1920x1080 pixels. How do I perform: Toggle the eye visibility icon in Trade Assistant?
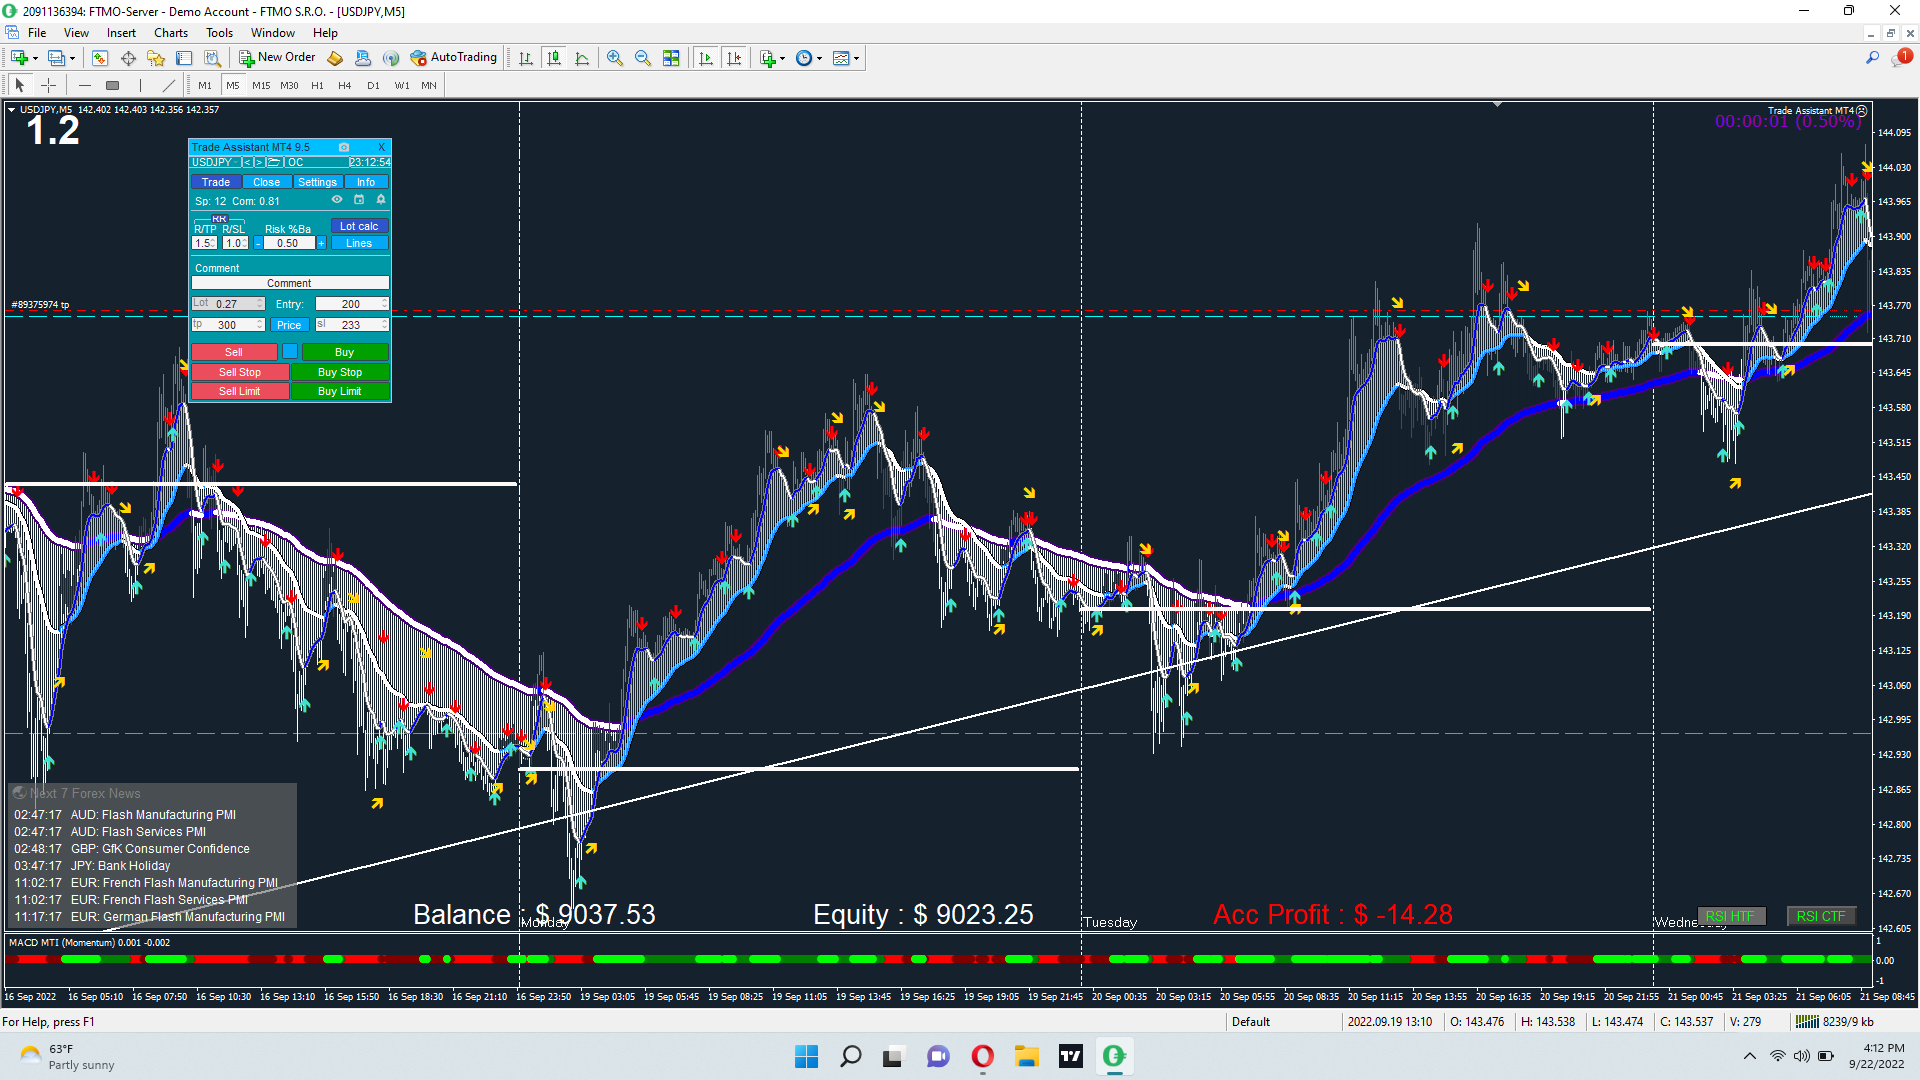pos(337,200)
